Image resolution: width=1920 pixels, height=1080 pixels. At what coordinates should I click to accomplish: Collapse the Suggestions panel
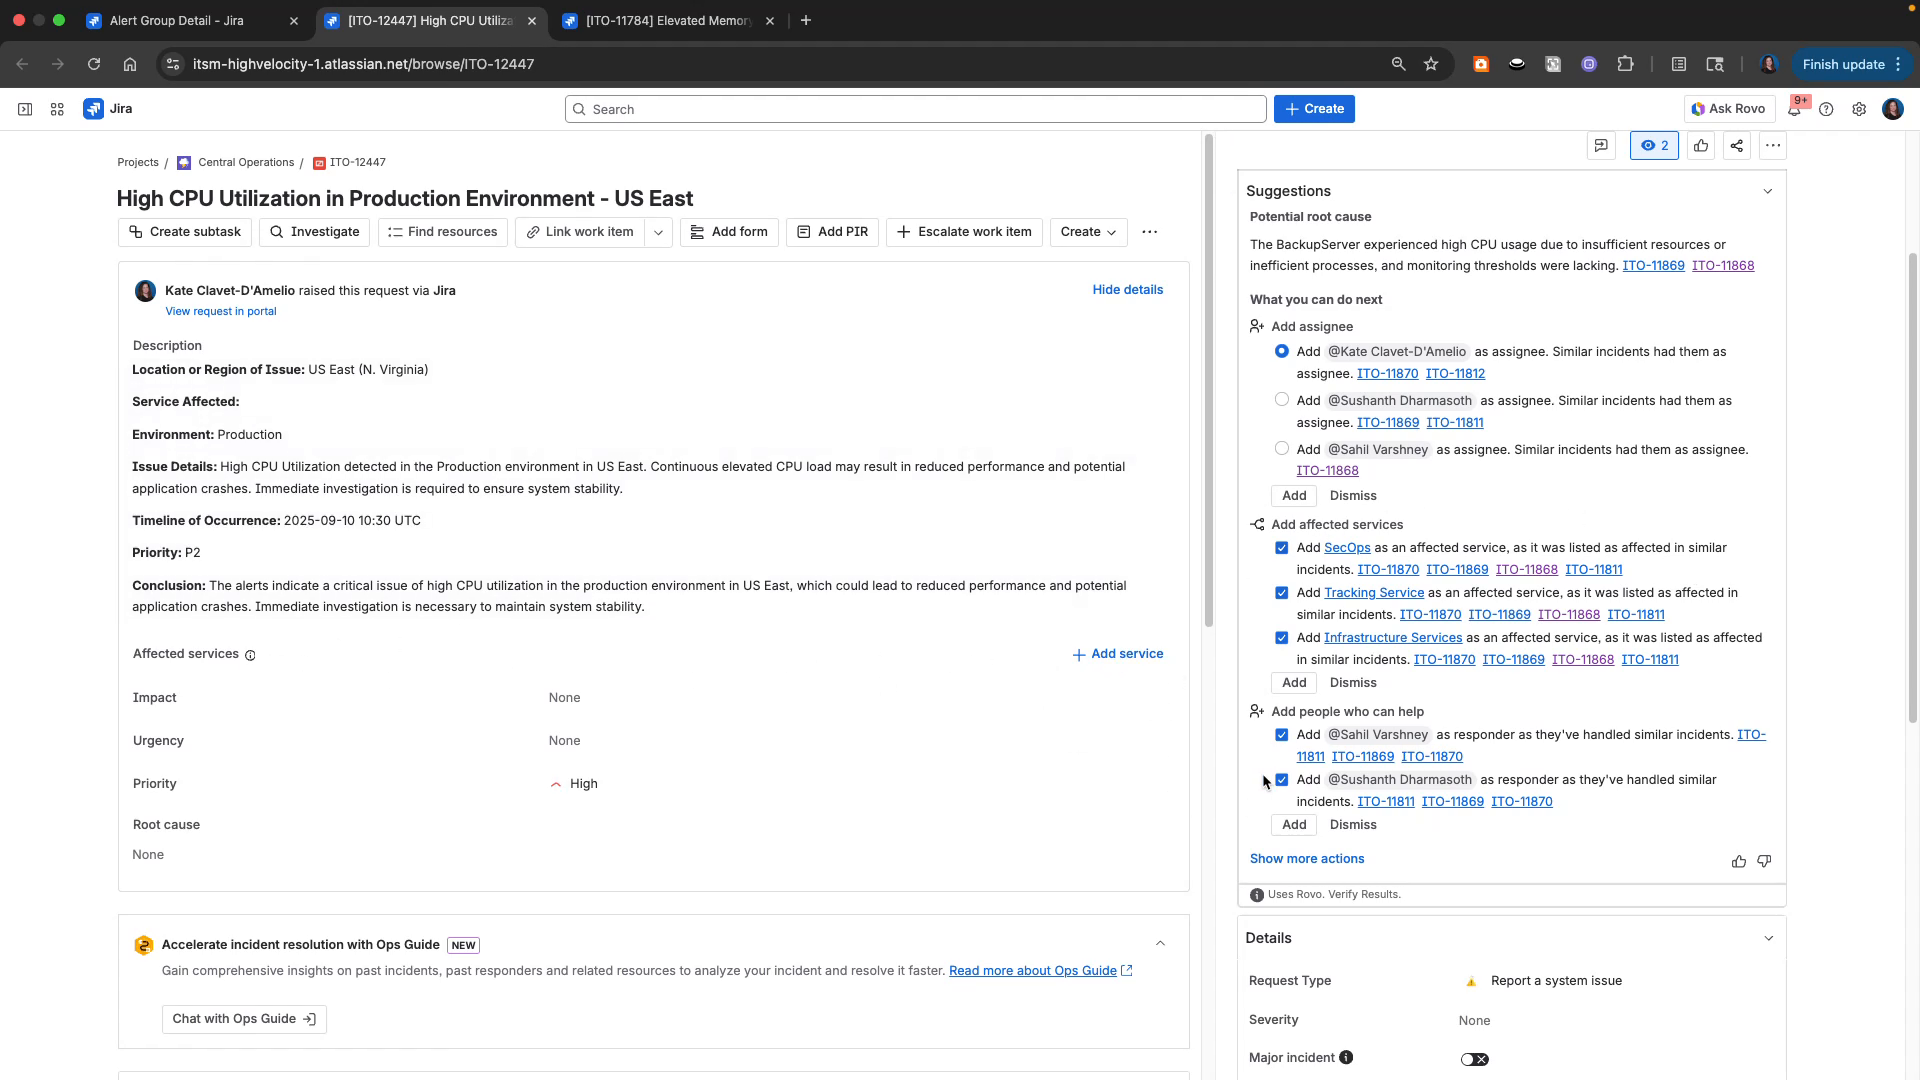(1768, 190)
